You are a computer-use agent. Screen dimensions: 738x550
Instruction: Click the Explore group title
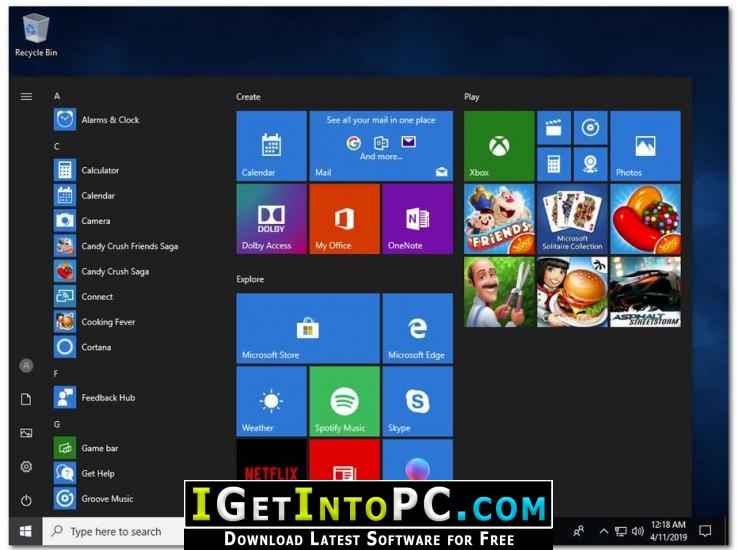coord(250,279)
